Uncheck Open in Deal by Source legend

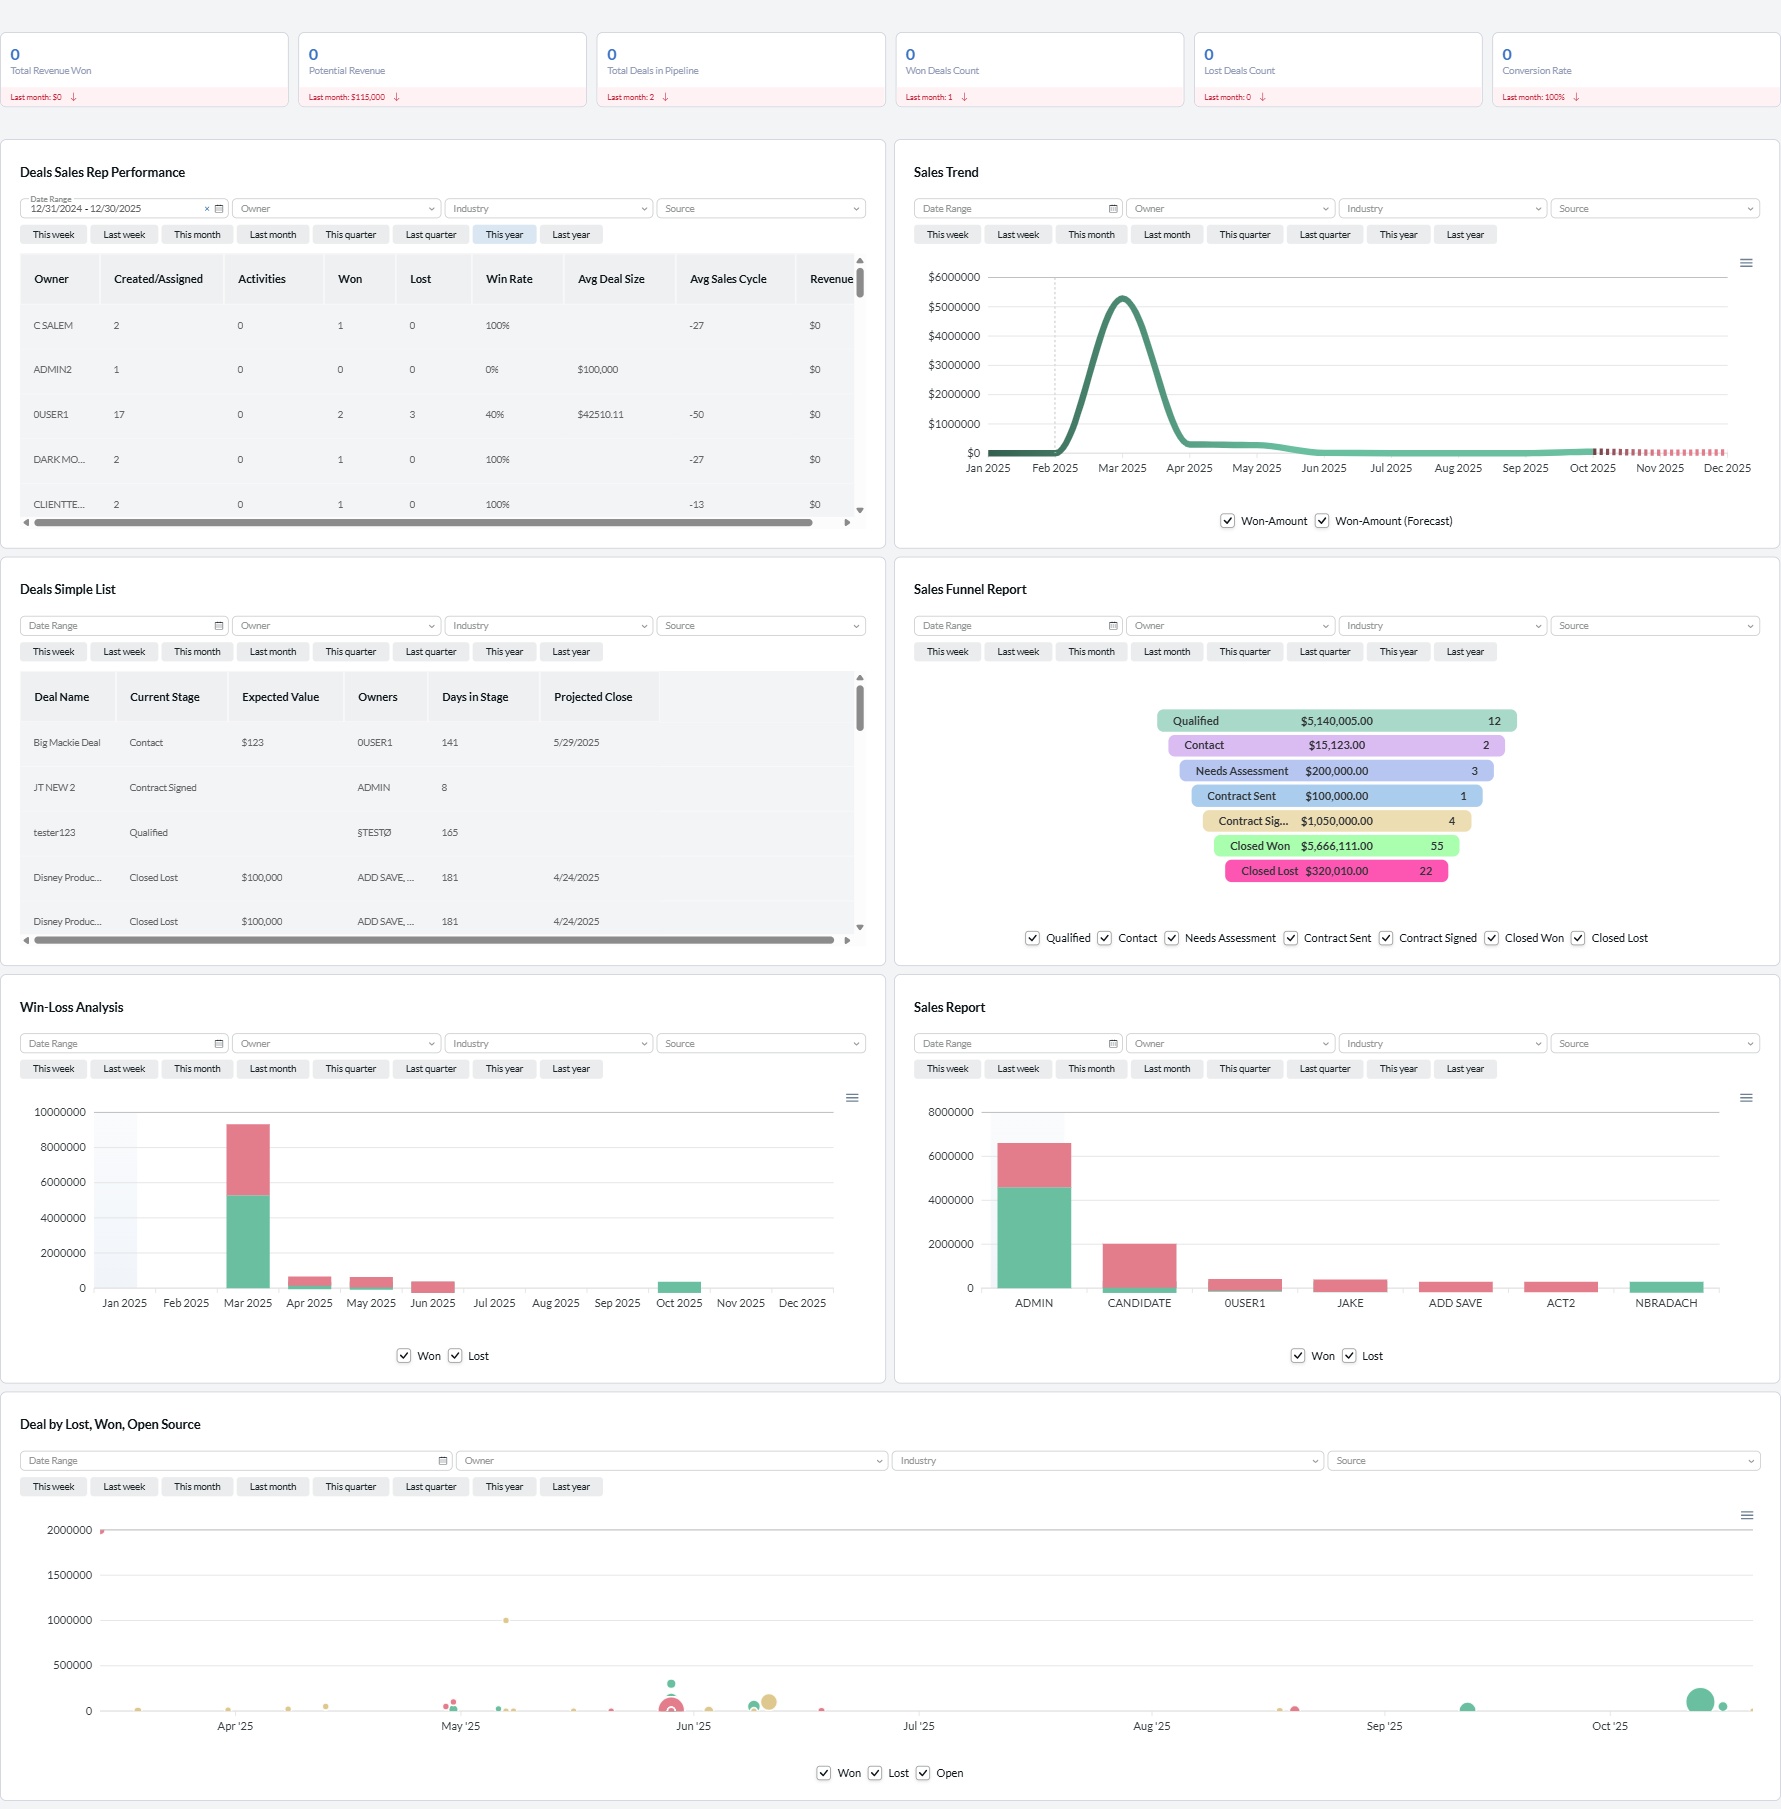pyautogui.click(x=923, y=1773)
